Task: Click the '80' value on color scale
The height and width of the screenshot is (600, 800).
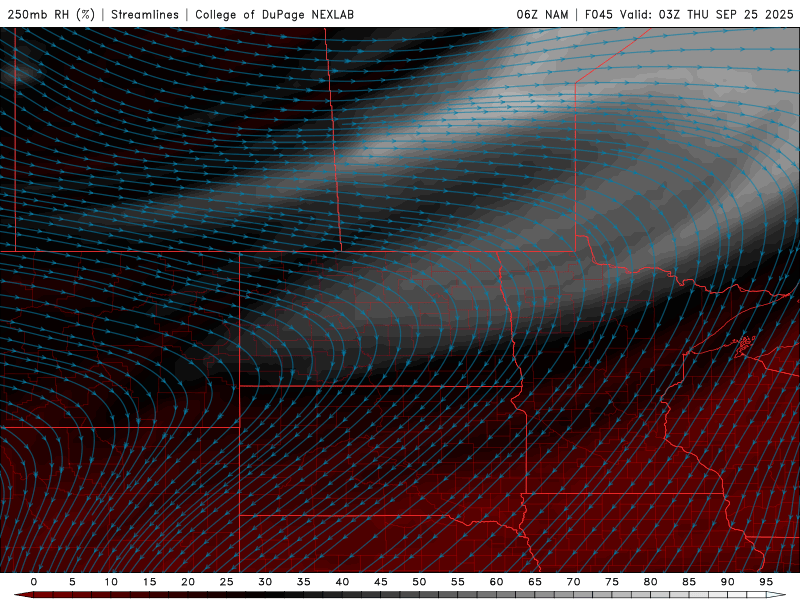Action: [x=650, y=582]
